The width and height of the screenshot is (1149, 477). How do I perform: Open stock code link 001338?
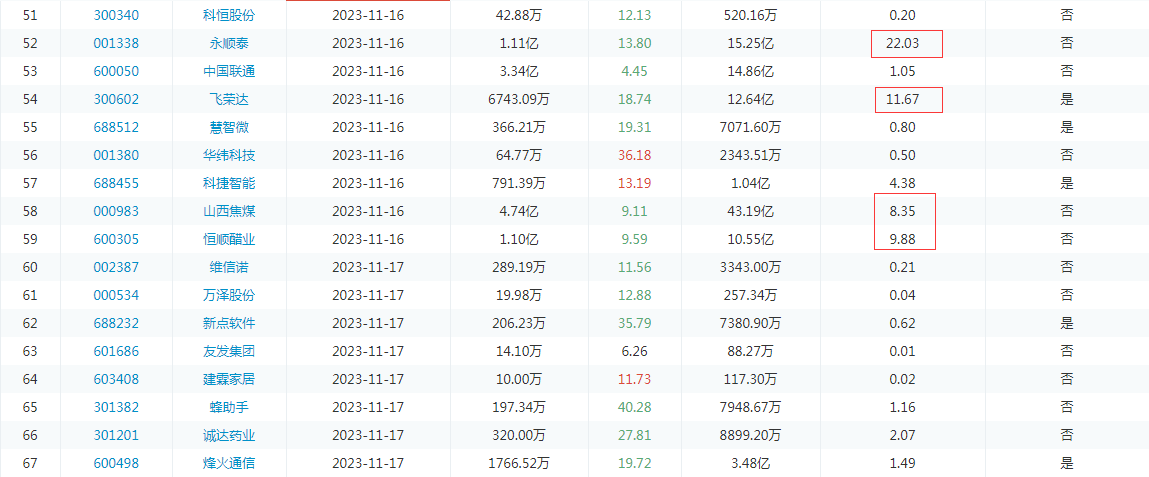(x=116, y=43)
